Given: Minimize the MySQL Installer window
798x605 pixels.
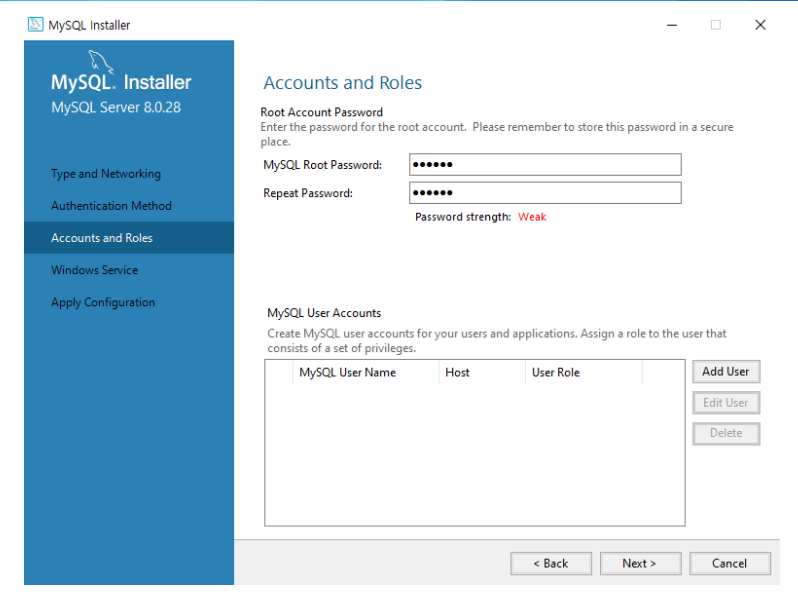Looking at the screenshot, I should point(672,25).
